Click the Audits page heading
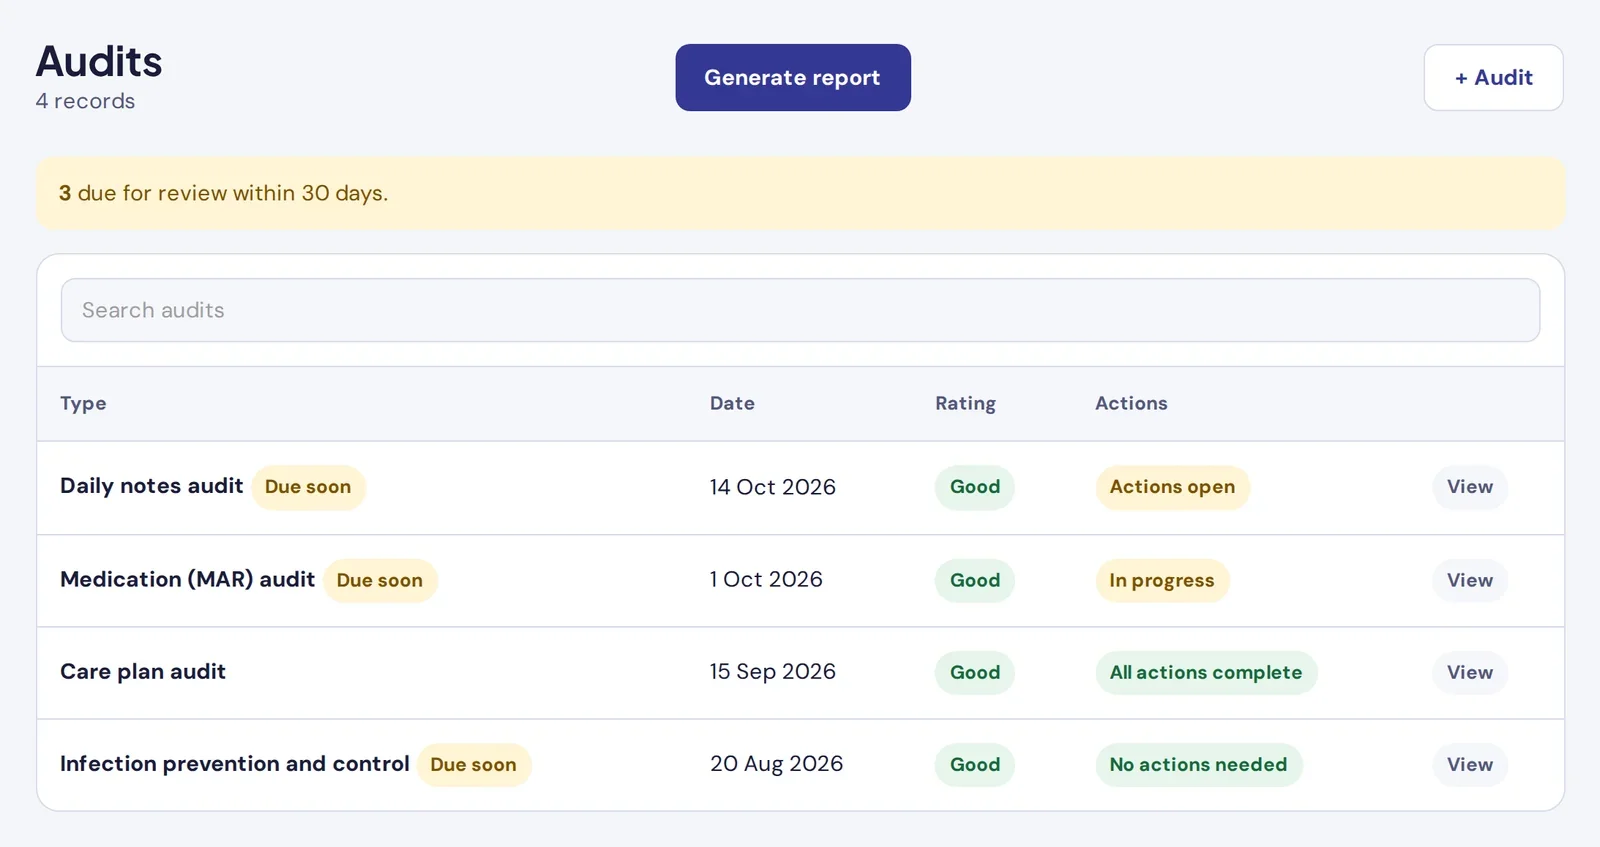Image resolution: width=1600 pixels, height=847 pixels. pyautogui.click(x=99, y=61)
